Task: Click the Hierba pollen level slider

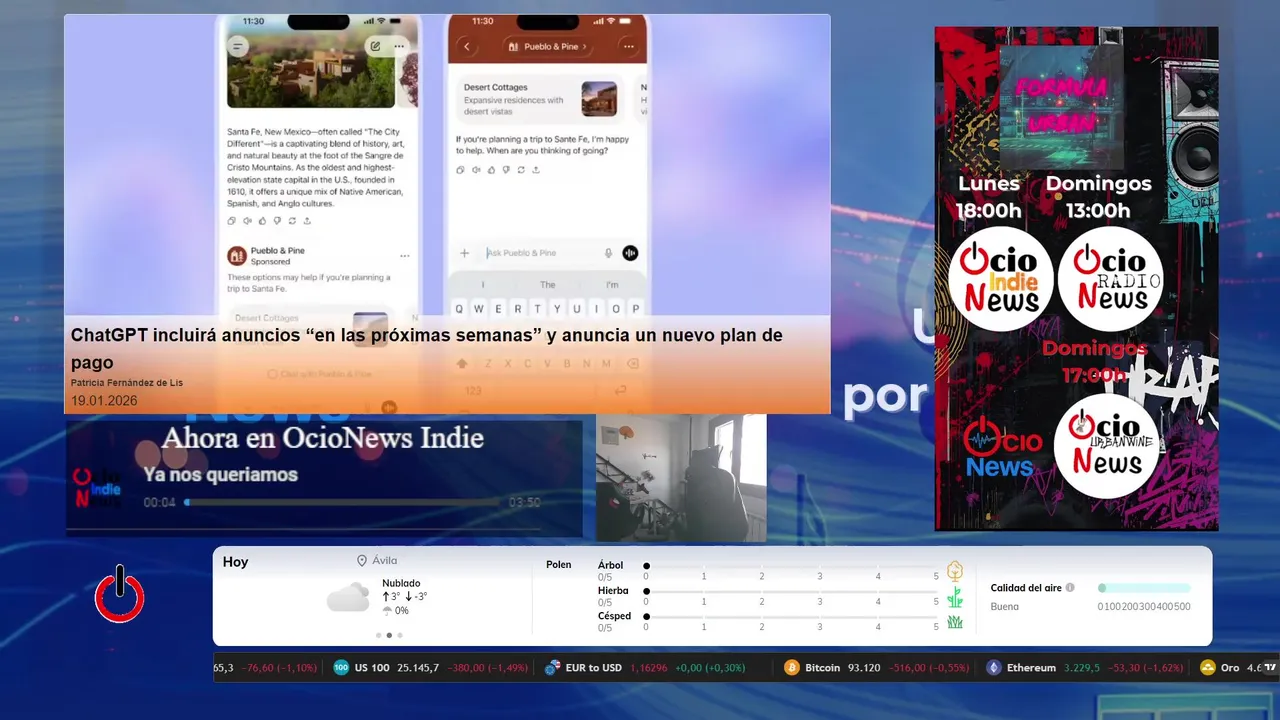Action: click(792, 591)
